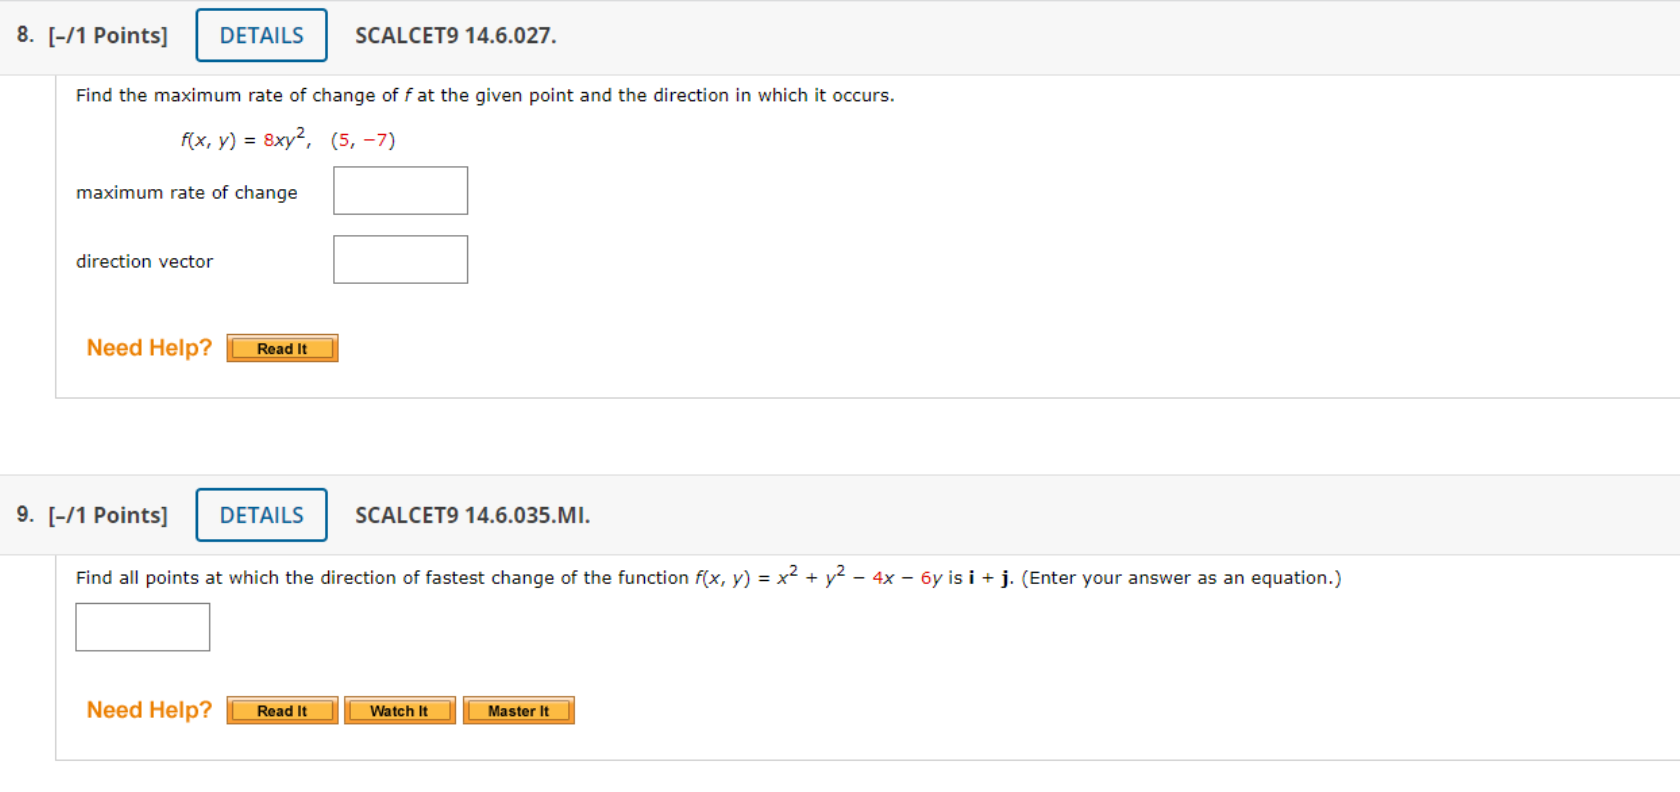Screen dimensions: 1680x792
Task: Open the Master It practice for question 9
Action: [518, 710]
